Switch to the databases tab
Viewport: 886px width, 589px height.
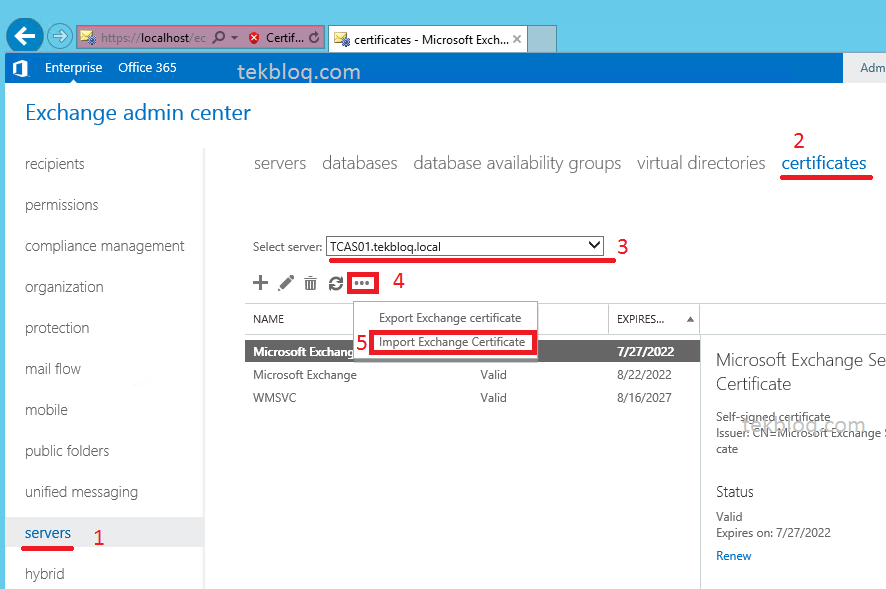pyautogui.click(x=359, y=163)
